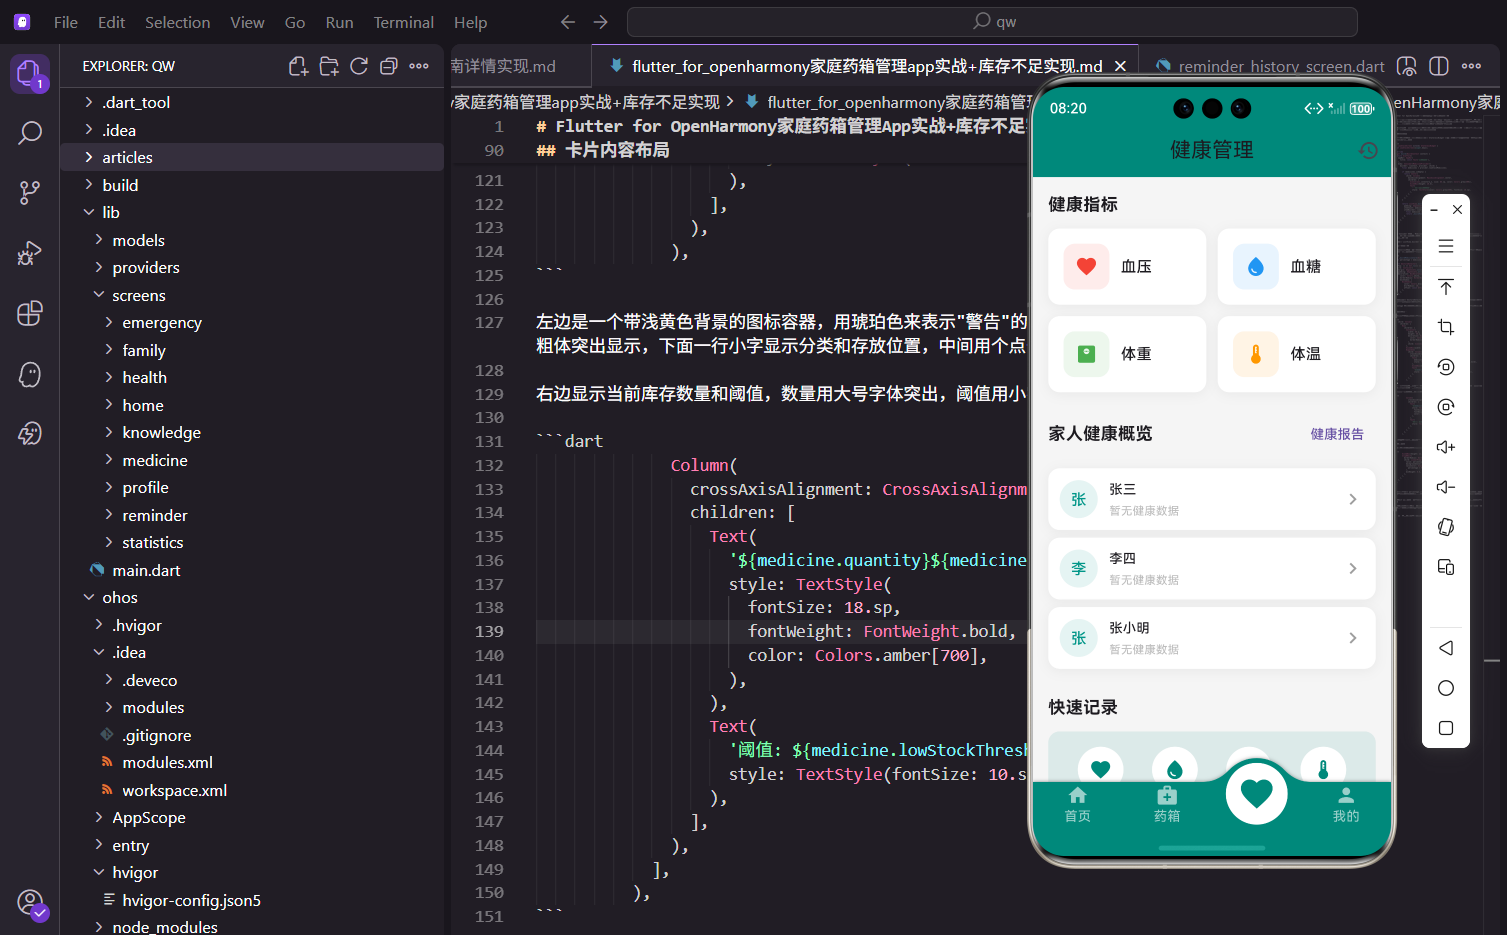Open the Extensions view
This screenshot has width=1507, height=935.
(30, 313)
